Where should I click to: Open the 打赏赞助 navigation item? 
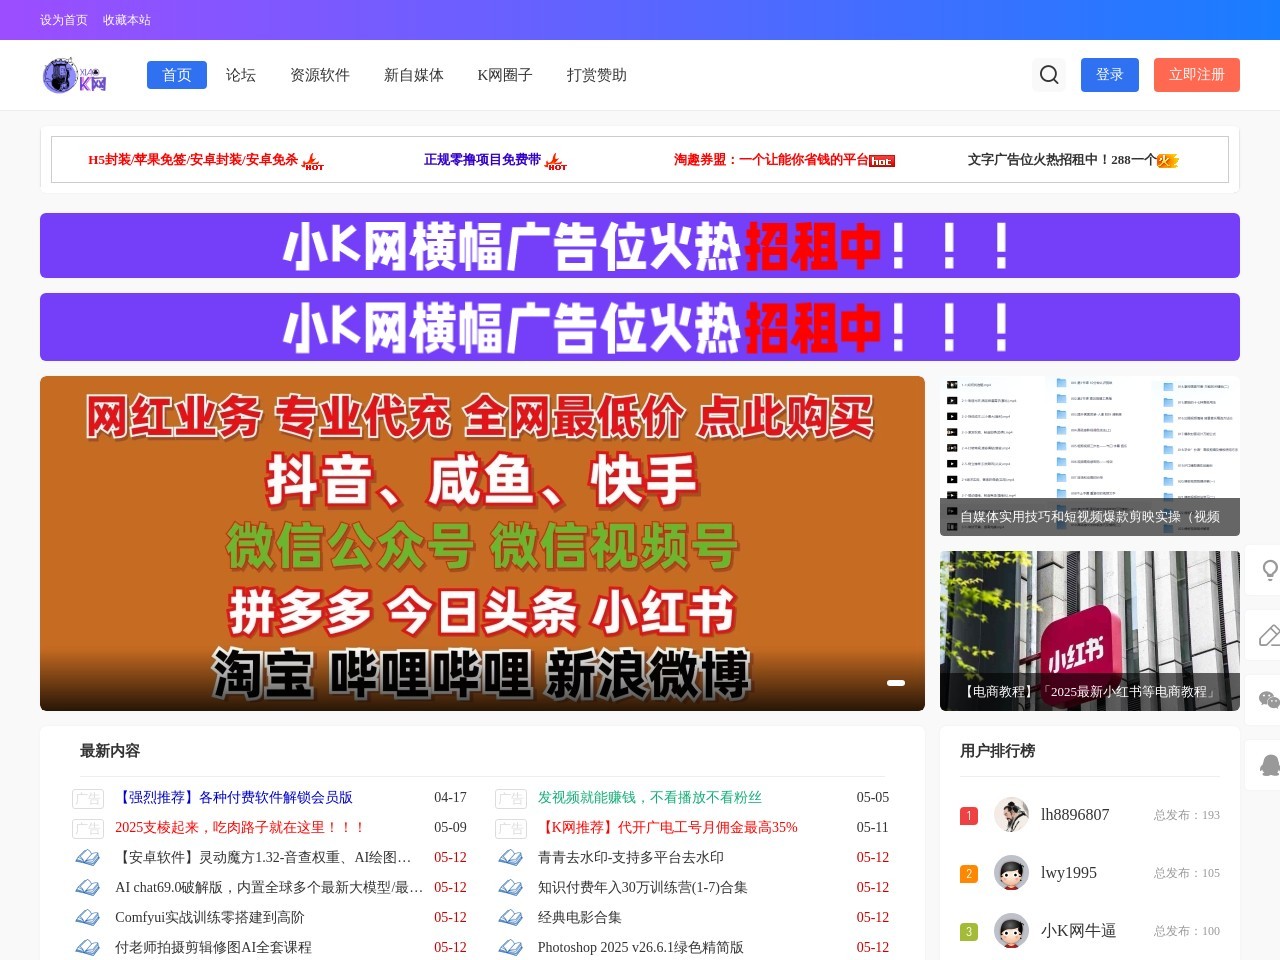tap(597, 75)
